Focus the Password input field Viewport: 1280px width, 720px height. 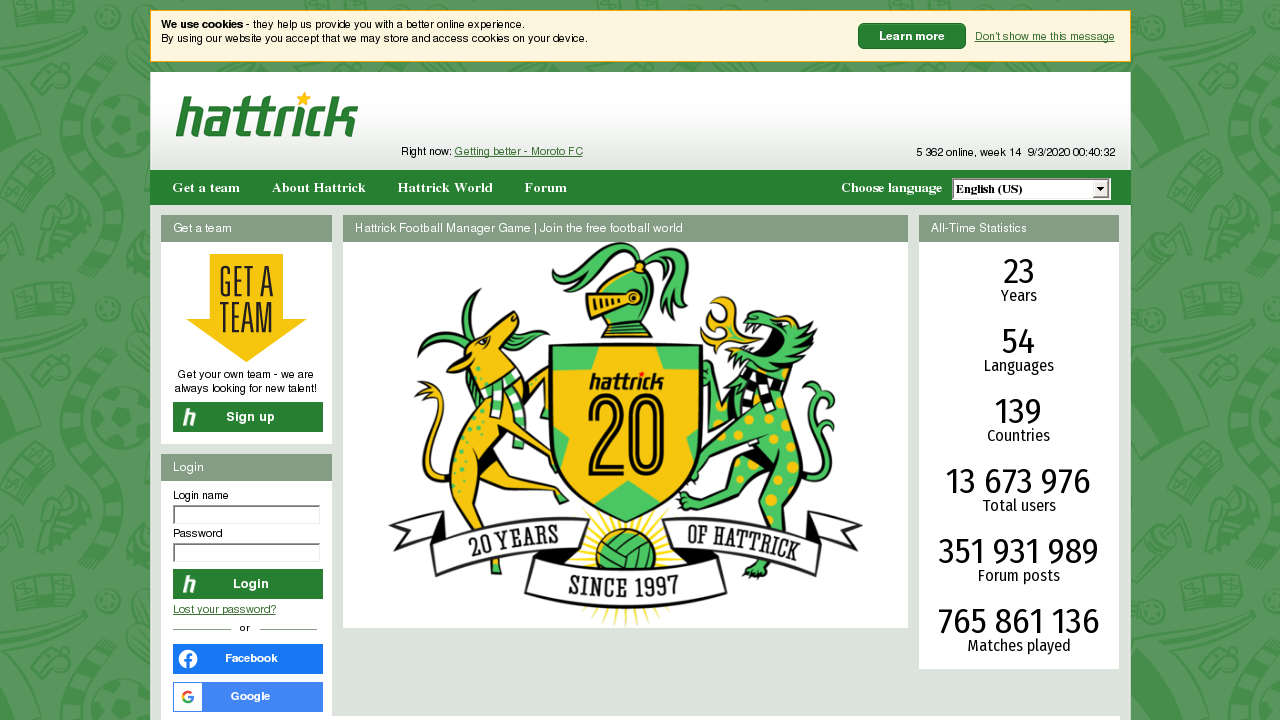click(246, 553)
